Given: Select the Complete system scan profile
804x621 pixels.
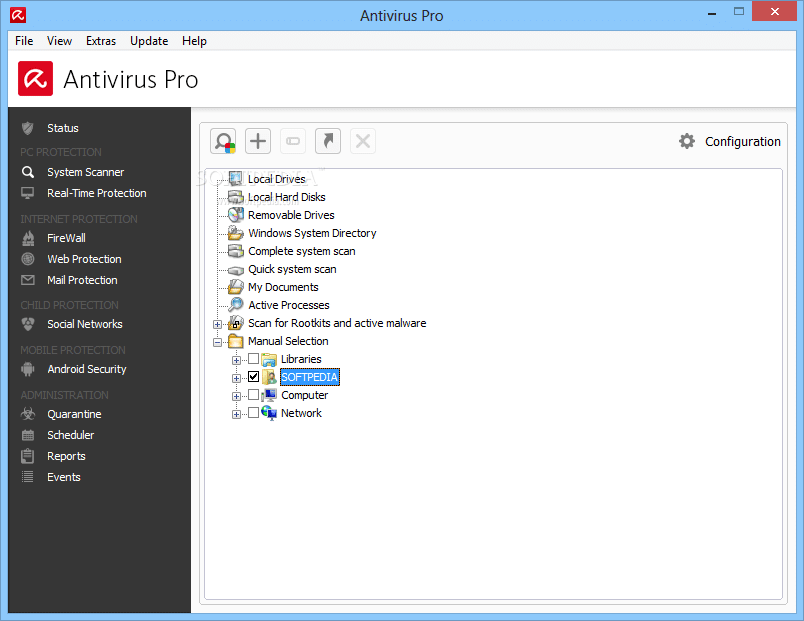Looking at the screenshot, I should point(302,251).
